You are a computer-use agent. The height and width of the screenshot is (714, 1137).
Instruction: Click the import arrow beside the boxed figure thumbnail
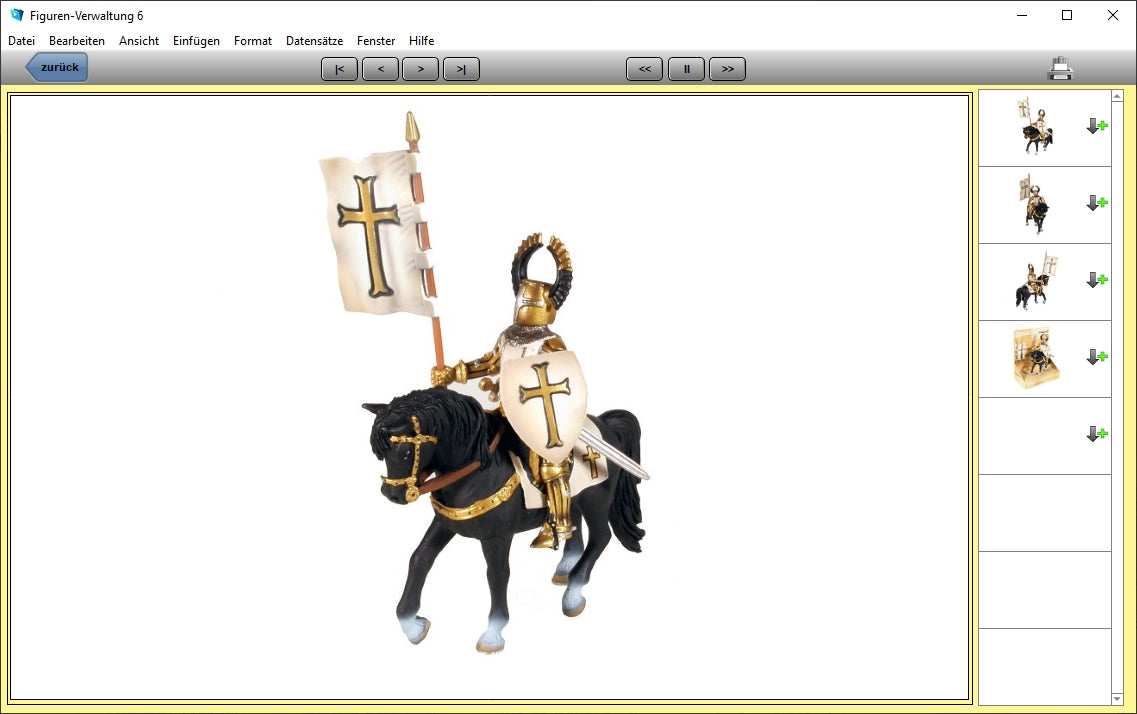click(x=1097, y=357)
